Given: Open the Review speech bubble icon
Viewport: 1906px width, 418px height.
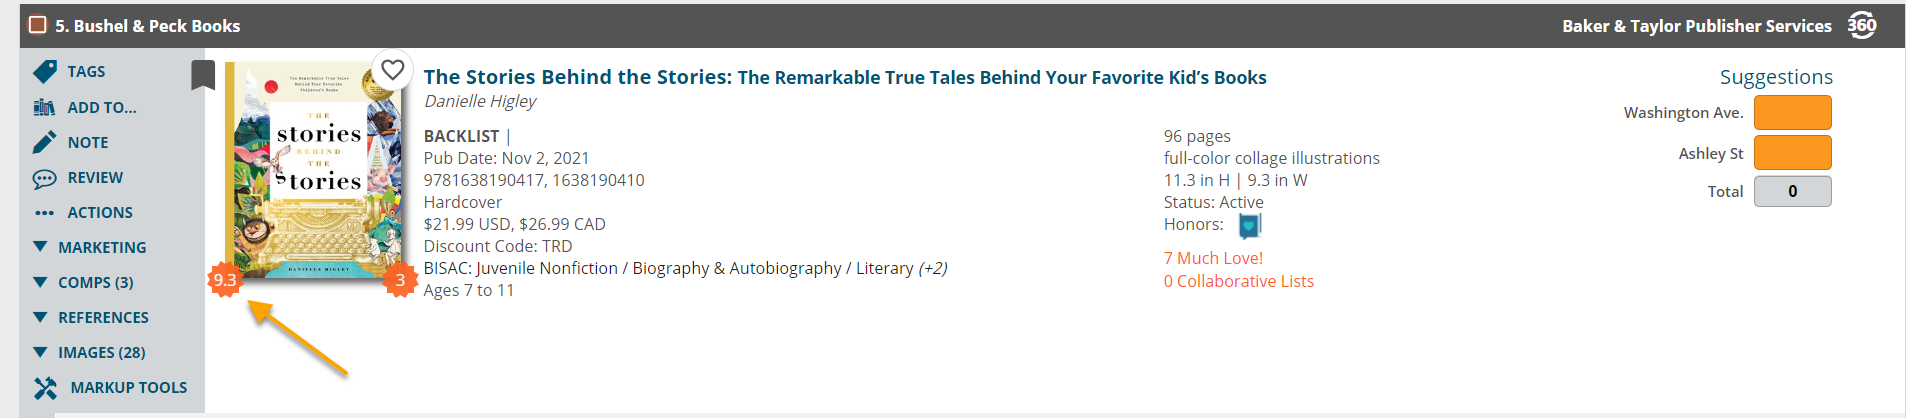Looking at the screenshot, I should pos(45,178).
